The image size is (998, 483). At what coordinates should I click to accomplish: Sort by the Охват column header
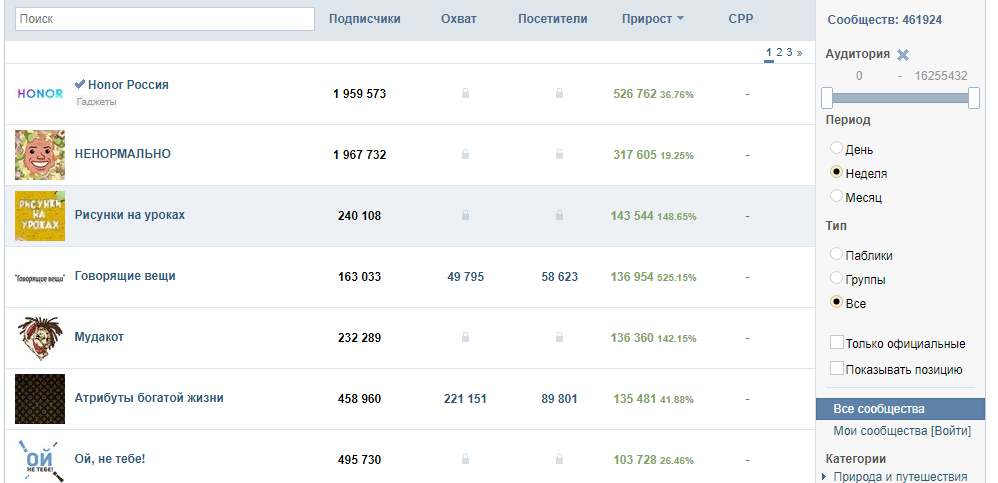pyautogui.click(x=458, y=19)
